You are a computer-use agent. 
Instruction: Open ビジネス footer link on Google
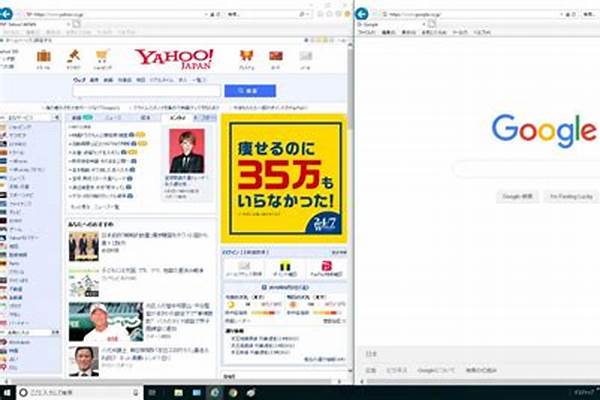click(396, 370)
